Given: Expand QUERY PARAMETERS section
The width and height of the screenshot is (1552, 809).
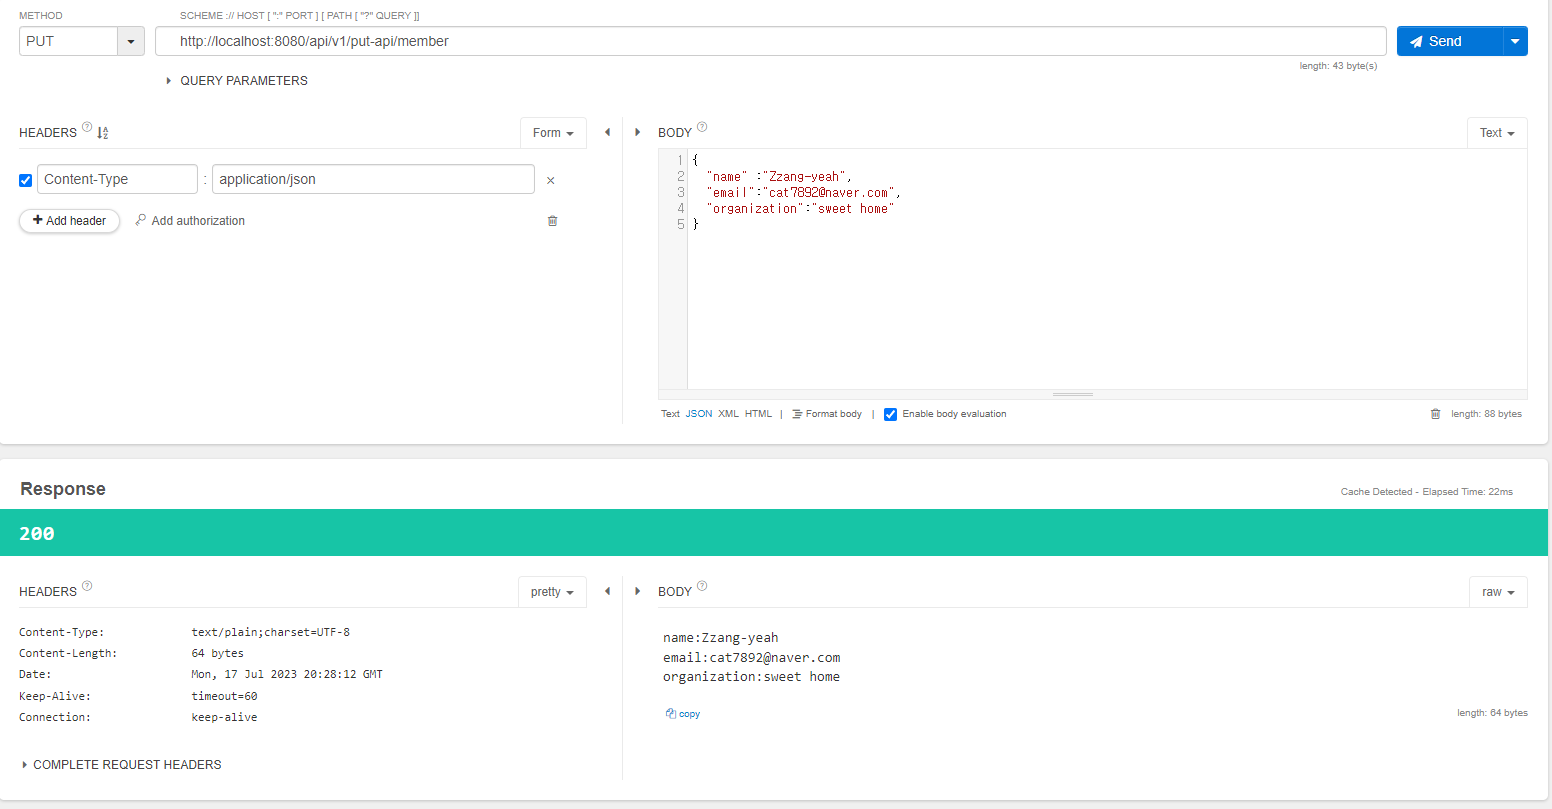Looking at the screenshot, I should pyautogui.click(x=237, y=81).
